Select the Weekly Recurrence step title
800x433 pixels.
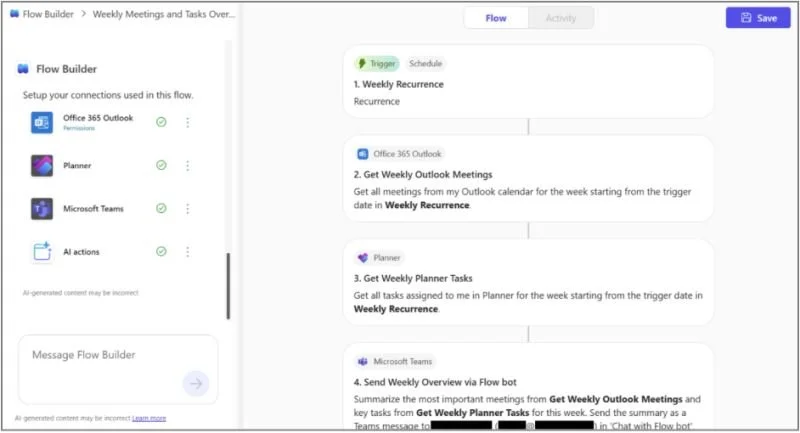point(398,84)
